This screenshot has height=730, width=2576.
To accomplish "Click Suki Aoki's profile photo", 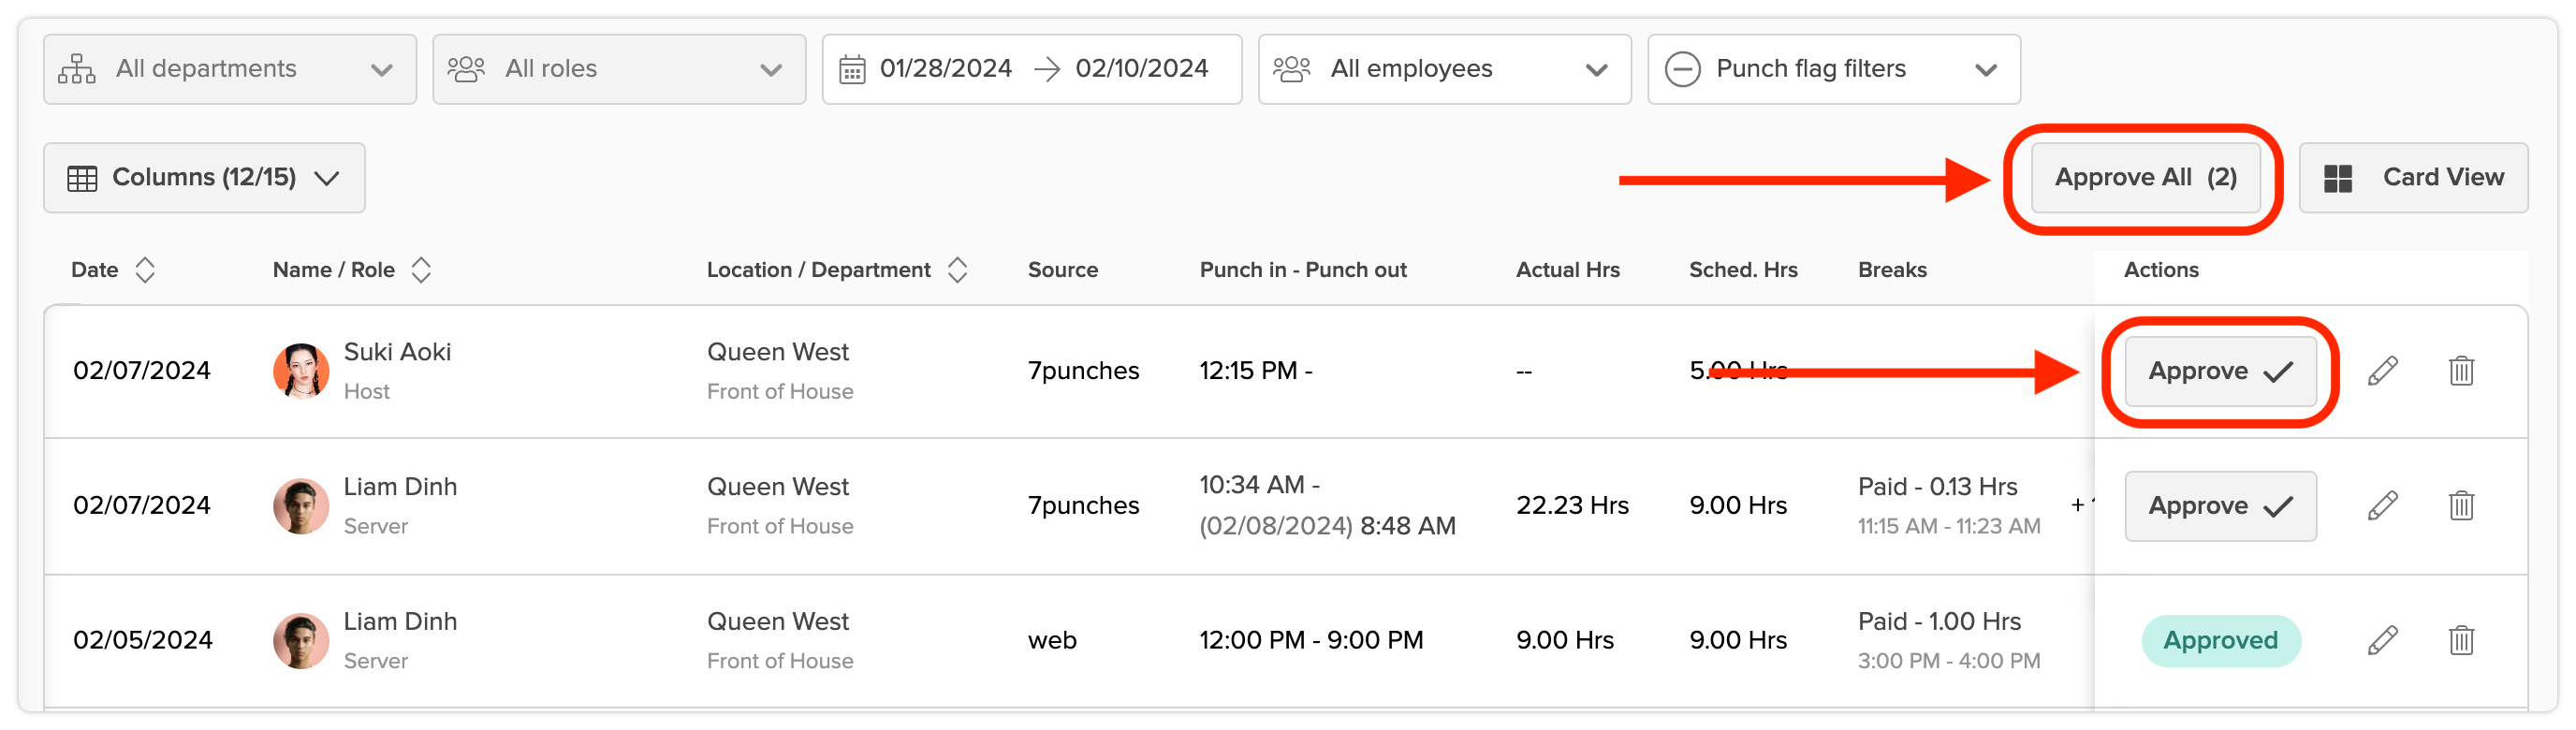I will [x=301, y=371].
